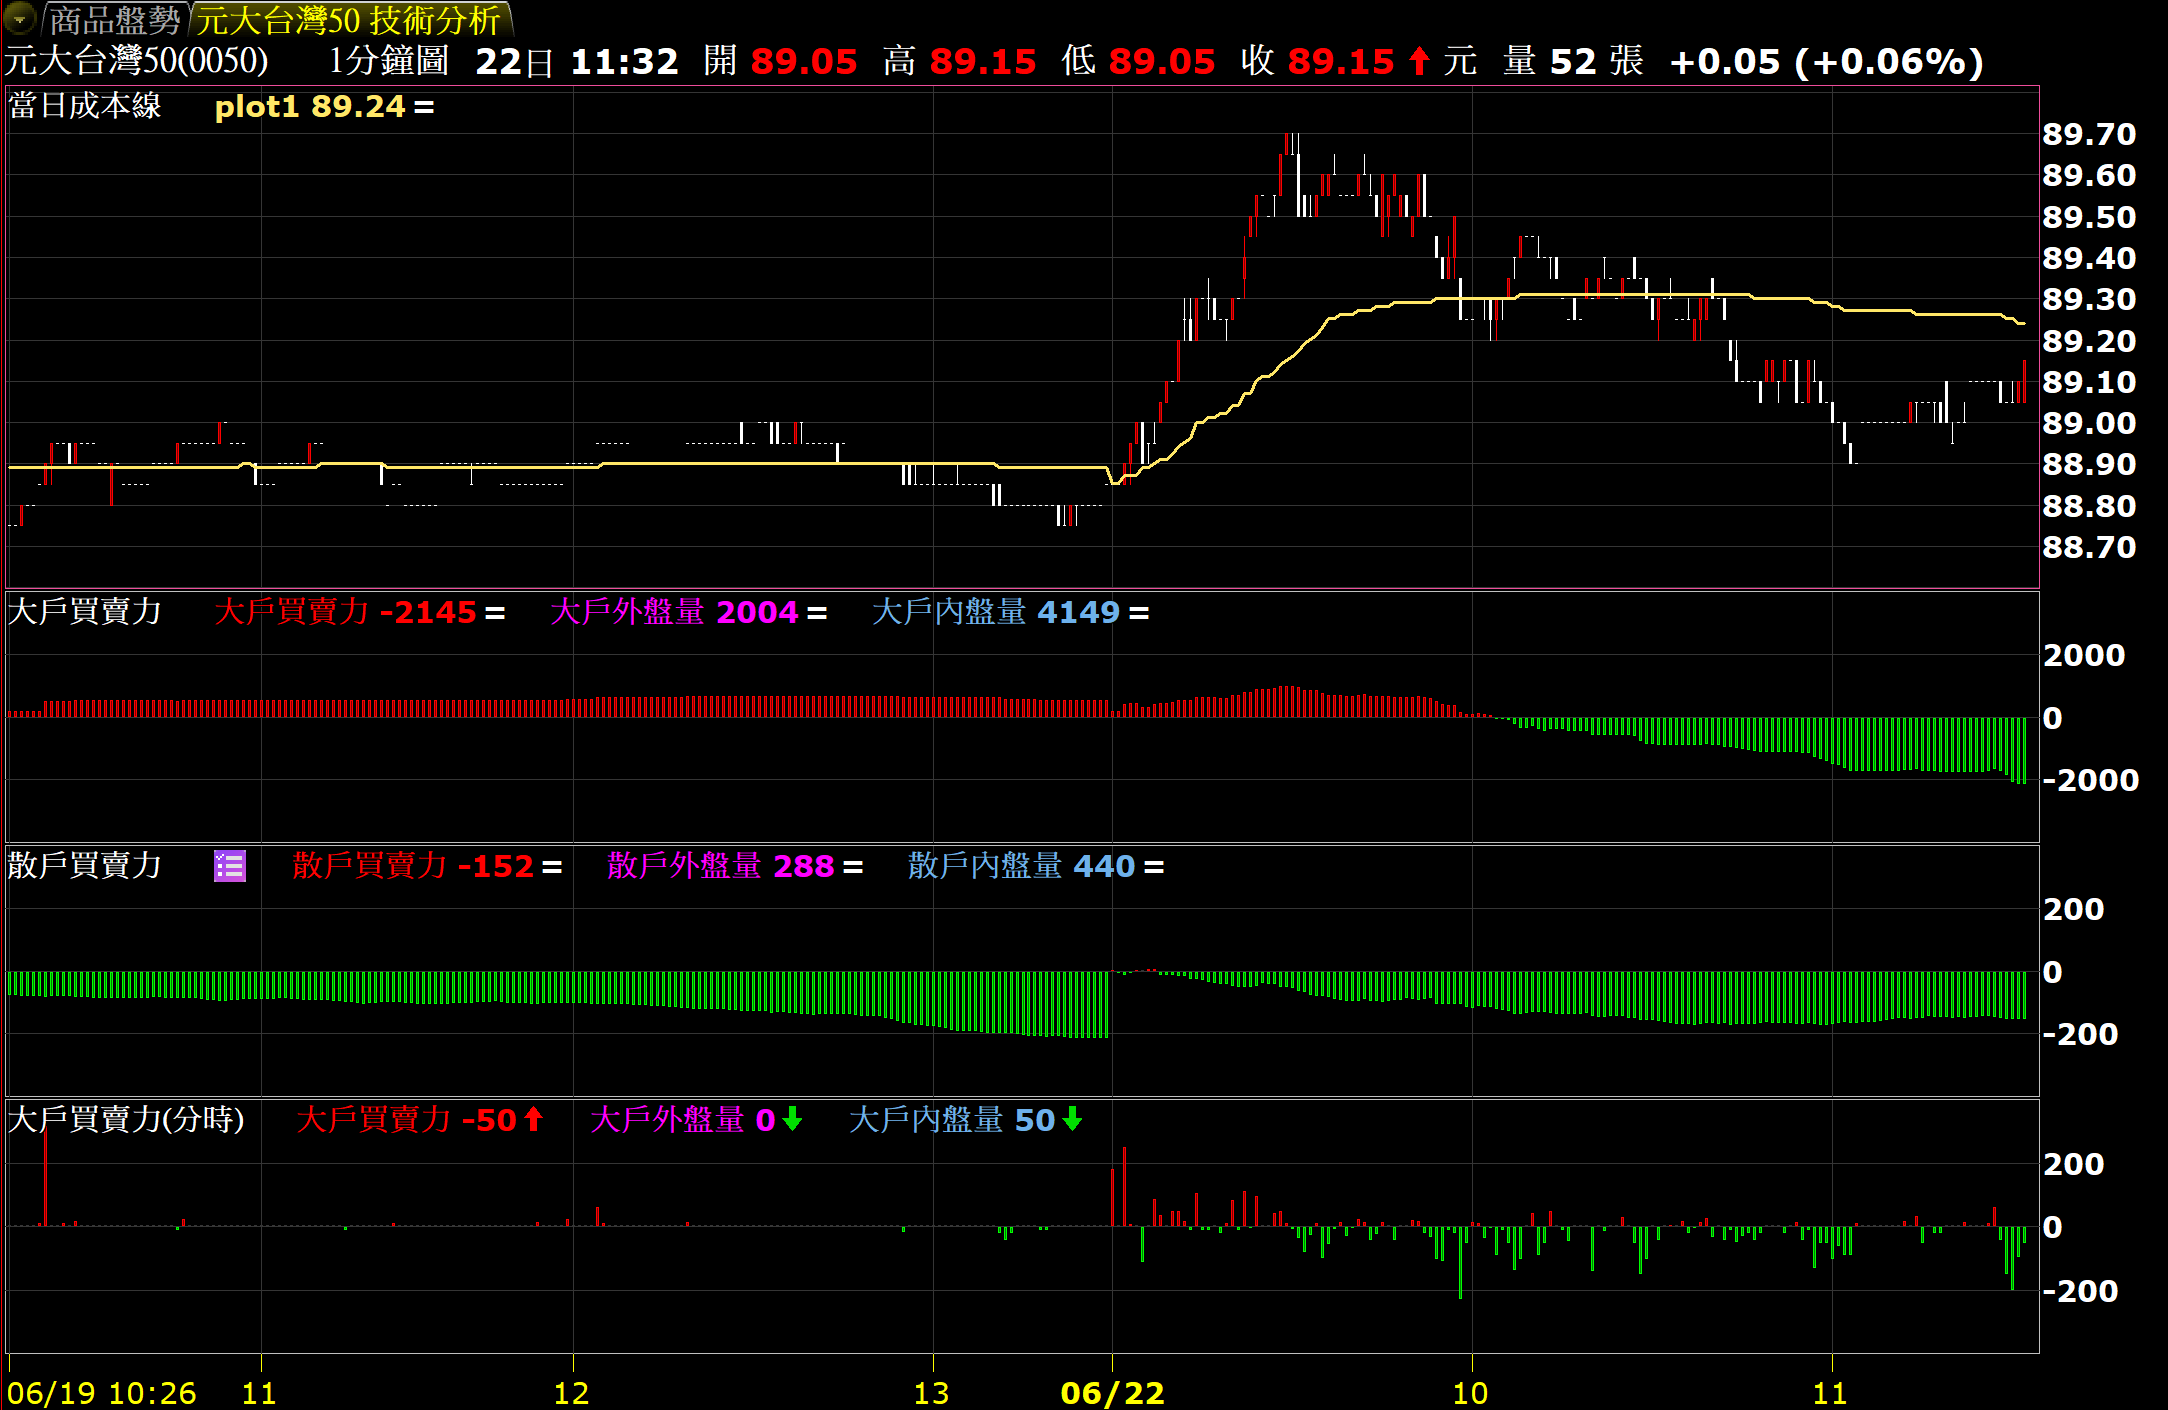Switch to the 商品盤勢 tab
2168x1410 pixels.
point(114,20)
